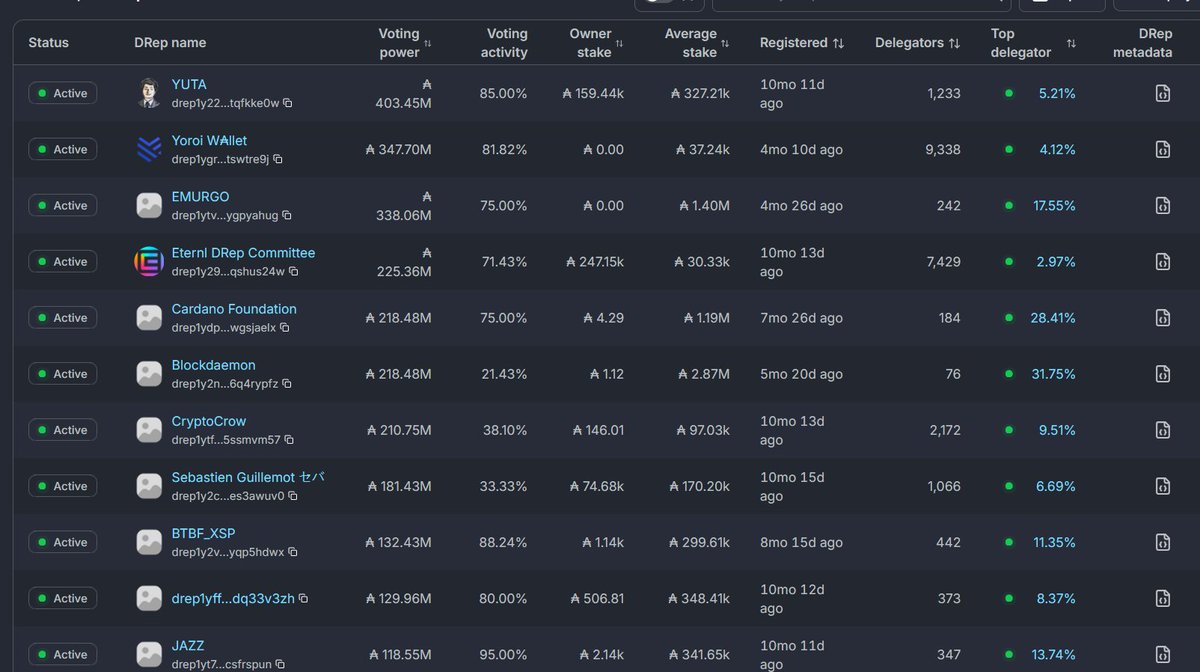Click the Yoroi Wallet logo

coord(148,149)
